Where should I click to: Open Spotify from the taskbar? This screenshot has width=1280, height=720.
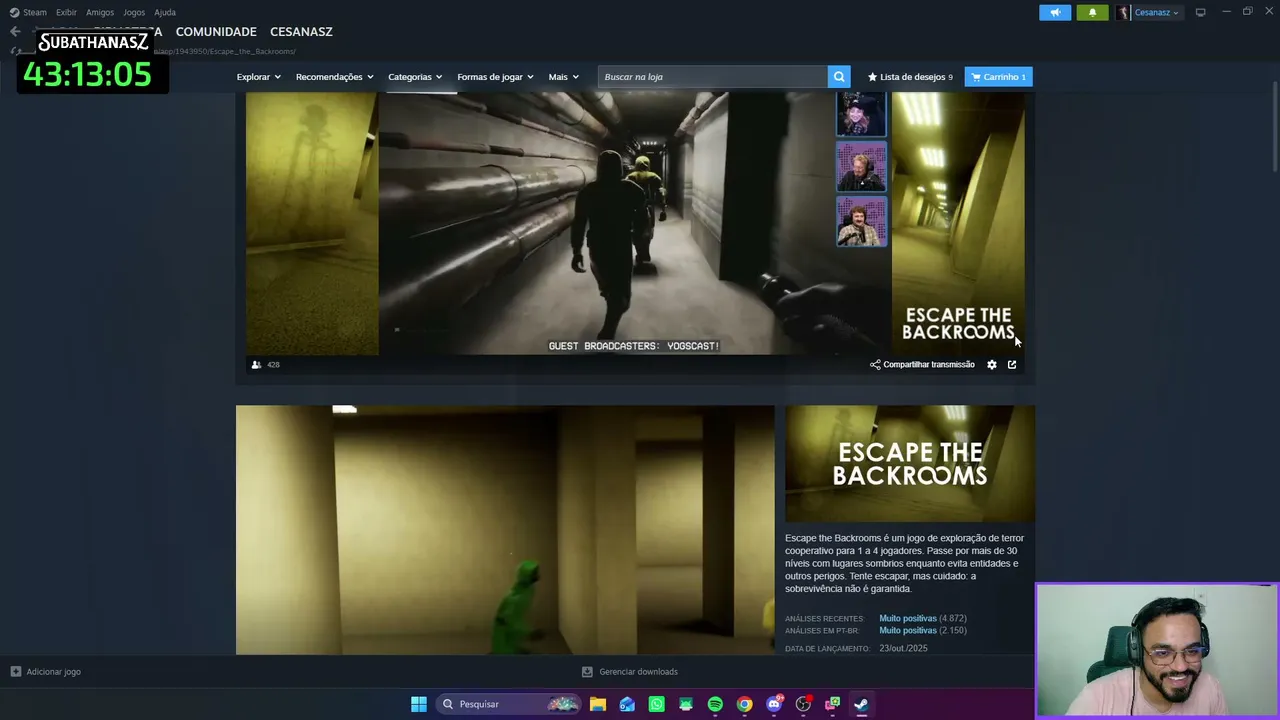coord(715,704)
